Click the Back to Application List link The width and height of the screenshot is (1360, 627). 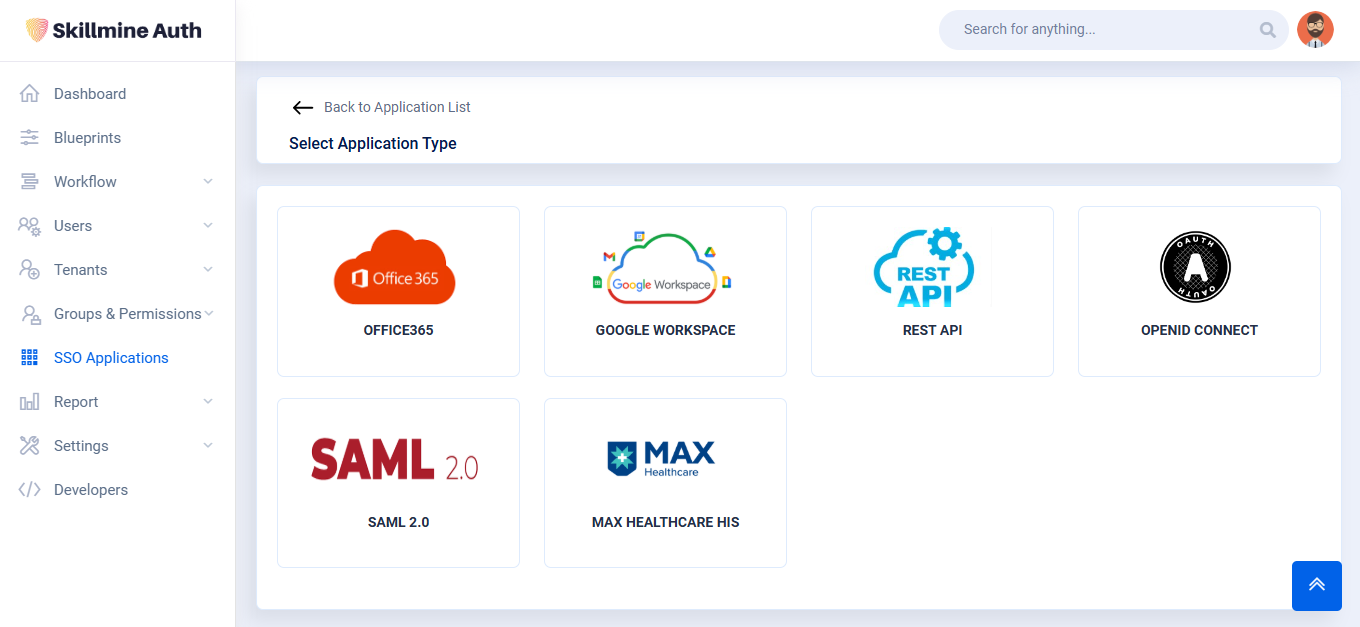pos(397,107)
